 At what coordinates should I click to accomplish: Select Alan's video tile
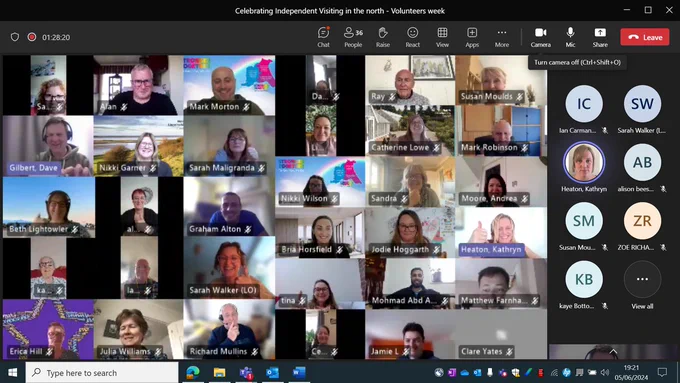tap(138, 85)
